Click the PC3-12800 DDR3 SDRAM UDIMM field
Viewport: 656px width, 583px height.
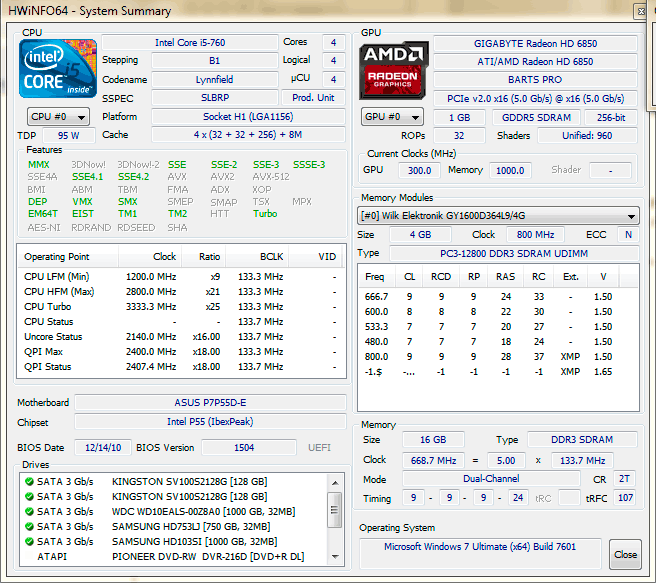click(514, 253)
